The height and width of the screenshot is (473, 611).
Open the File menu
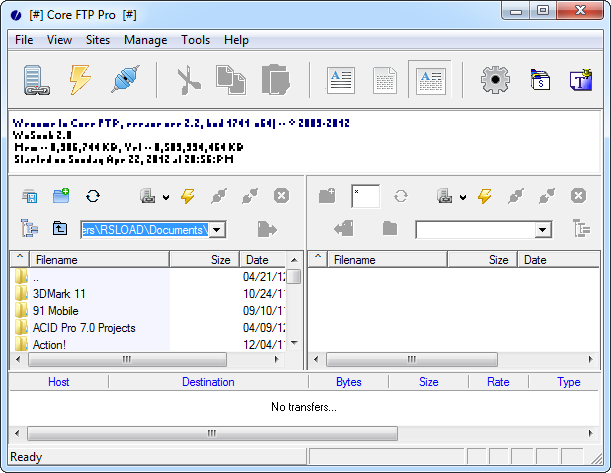click(x=24, y=40)
